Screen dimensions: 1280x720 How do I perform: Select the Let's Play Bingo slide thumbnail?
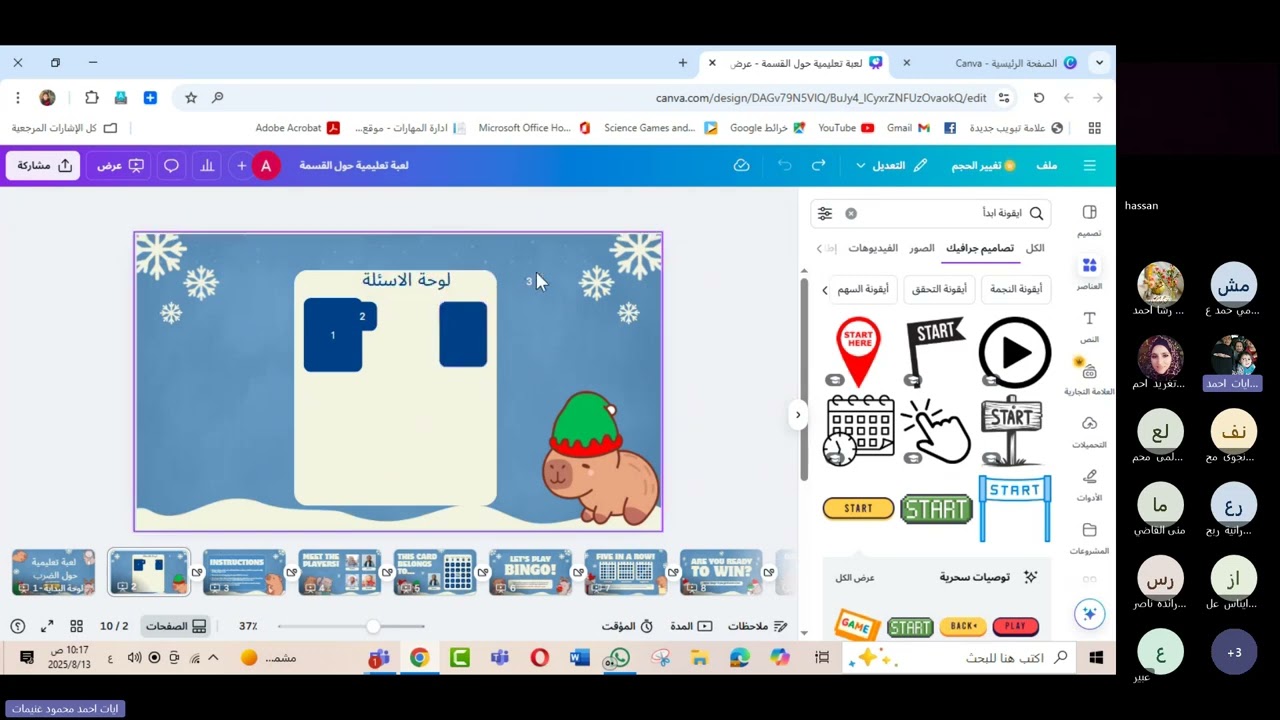click(x=530, y=572)
